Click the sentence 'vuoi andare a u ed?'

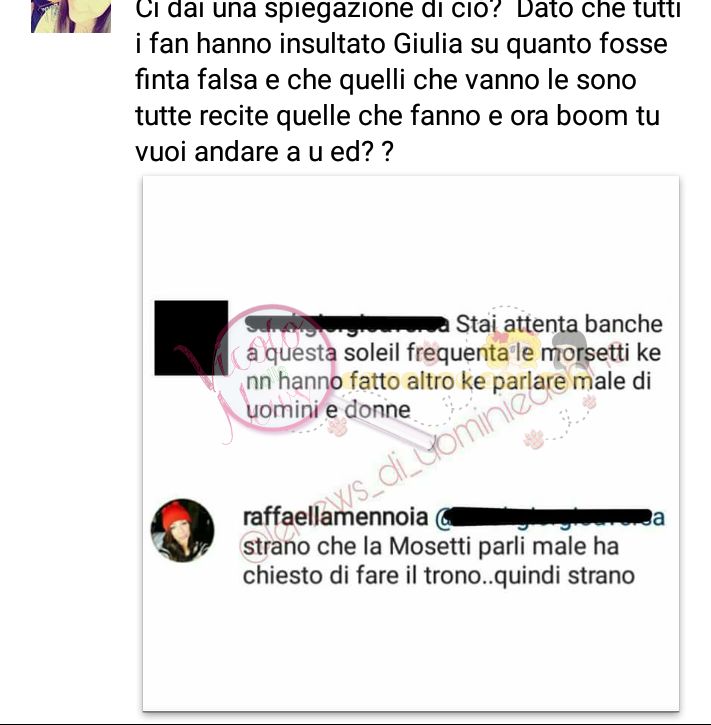(264, 151)
